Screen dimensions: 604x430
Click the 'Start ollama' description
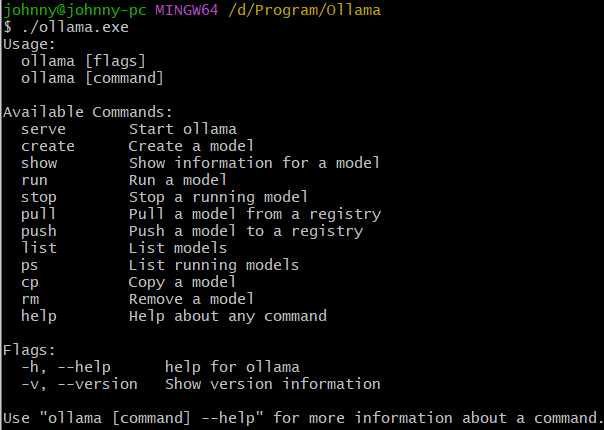[183, 129]
